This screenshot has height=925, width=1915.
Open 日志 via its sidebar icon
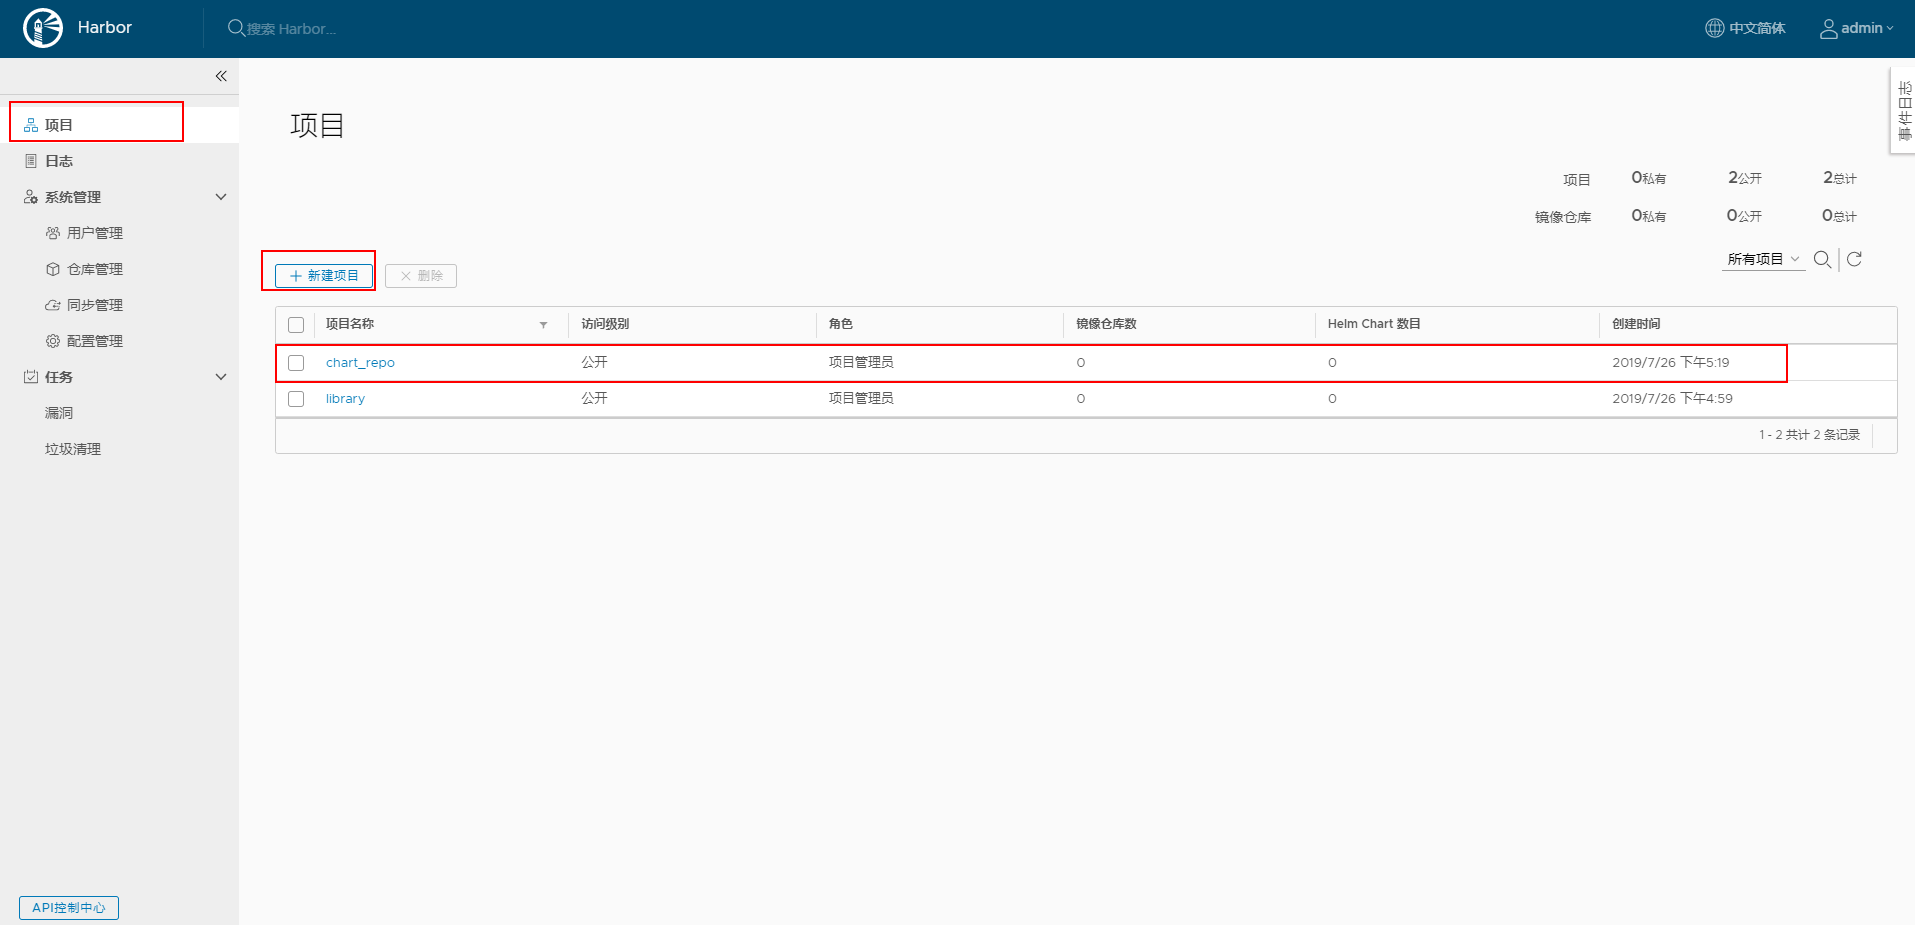29,160
